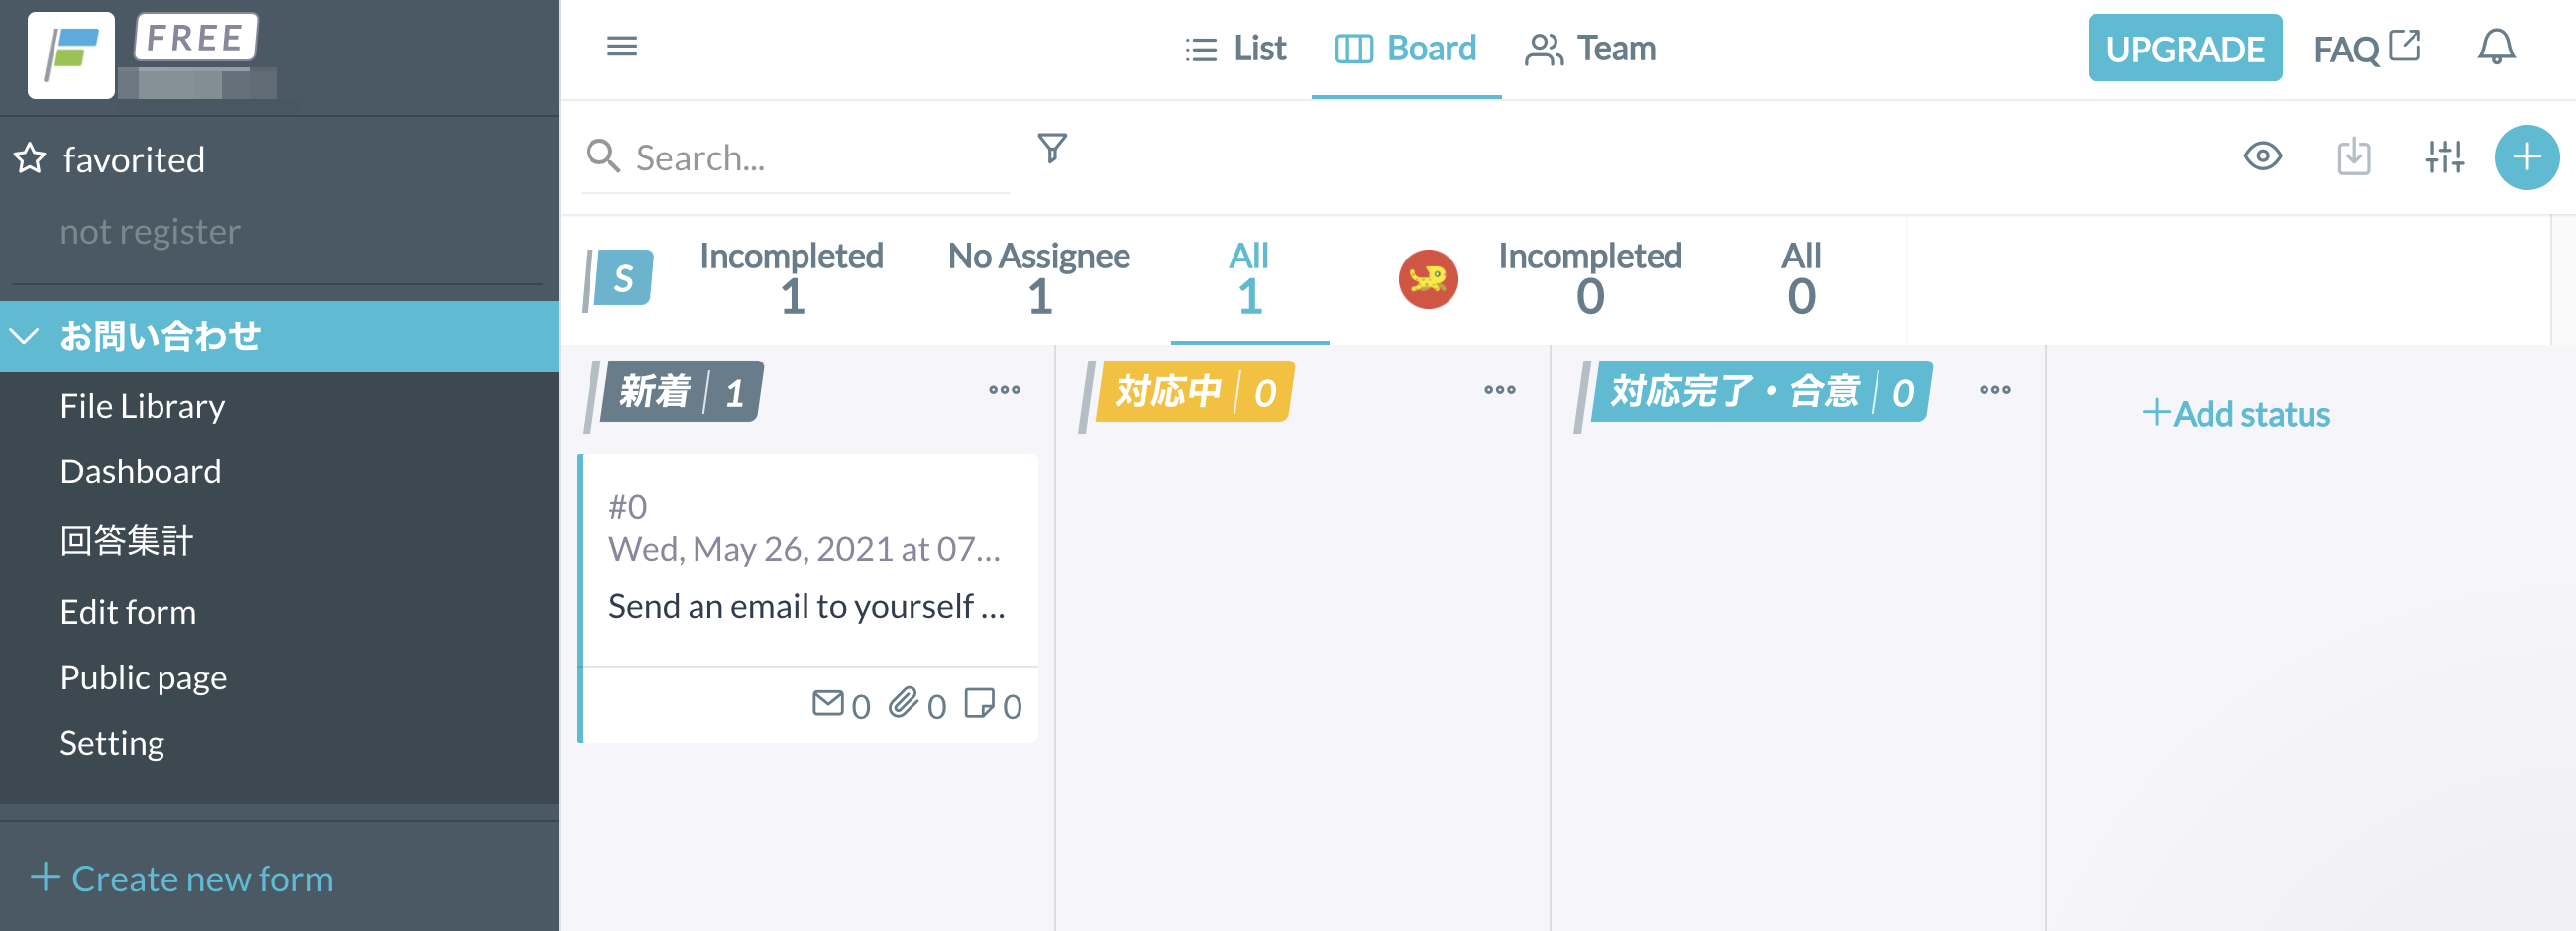
Task: Click the round plus add button
Action: click(2526, 156)
